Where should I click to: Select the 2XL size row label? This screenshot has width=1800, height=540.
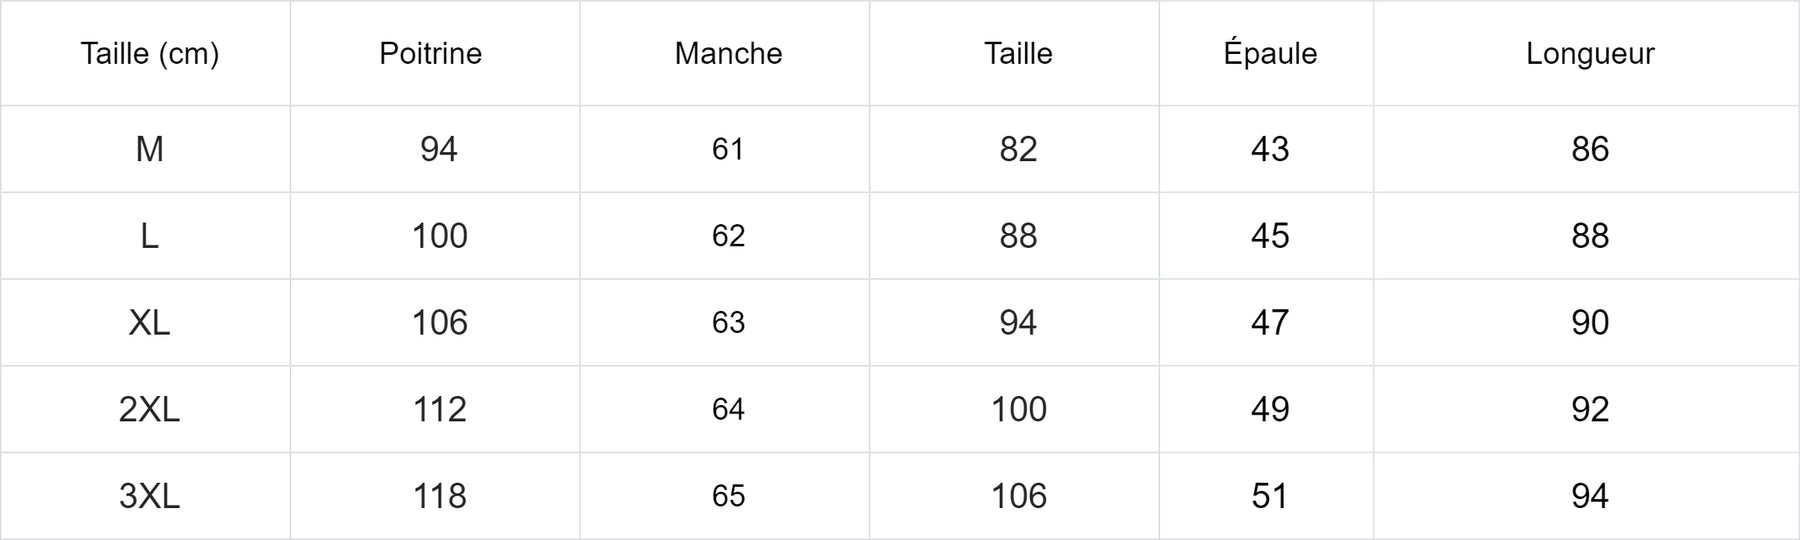(x=149, y=409)
